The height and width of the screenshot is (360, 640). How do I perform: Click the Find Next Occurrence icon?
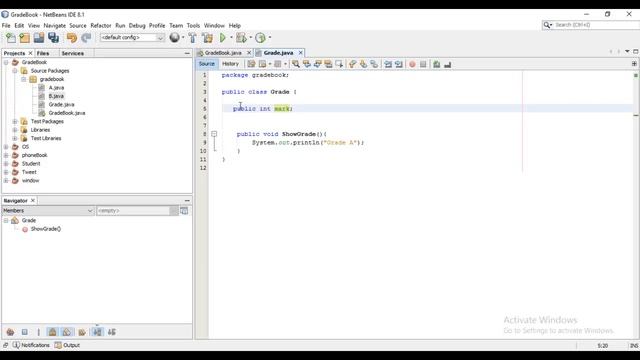coord(317,64)
